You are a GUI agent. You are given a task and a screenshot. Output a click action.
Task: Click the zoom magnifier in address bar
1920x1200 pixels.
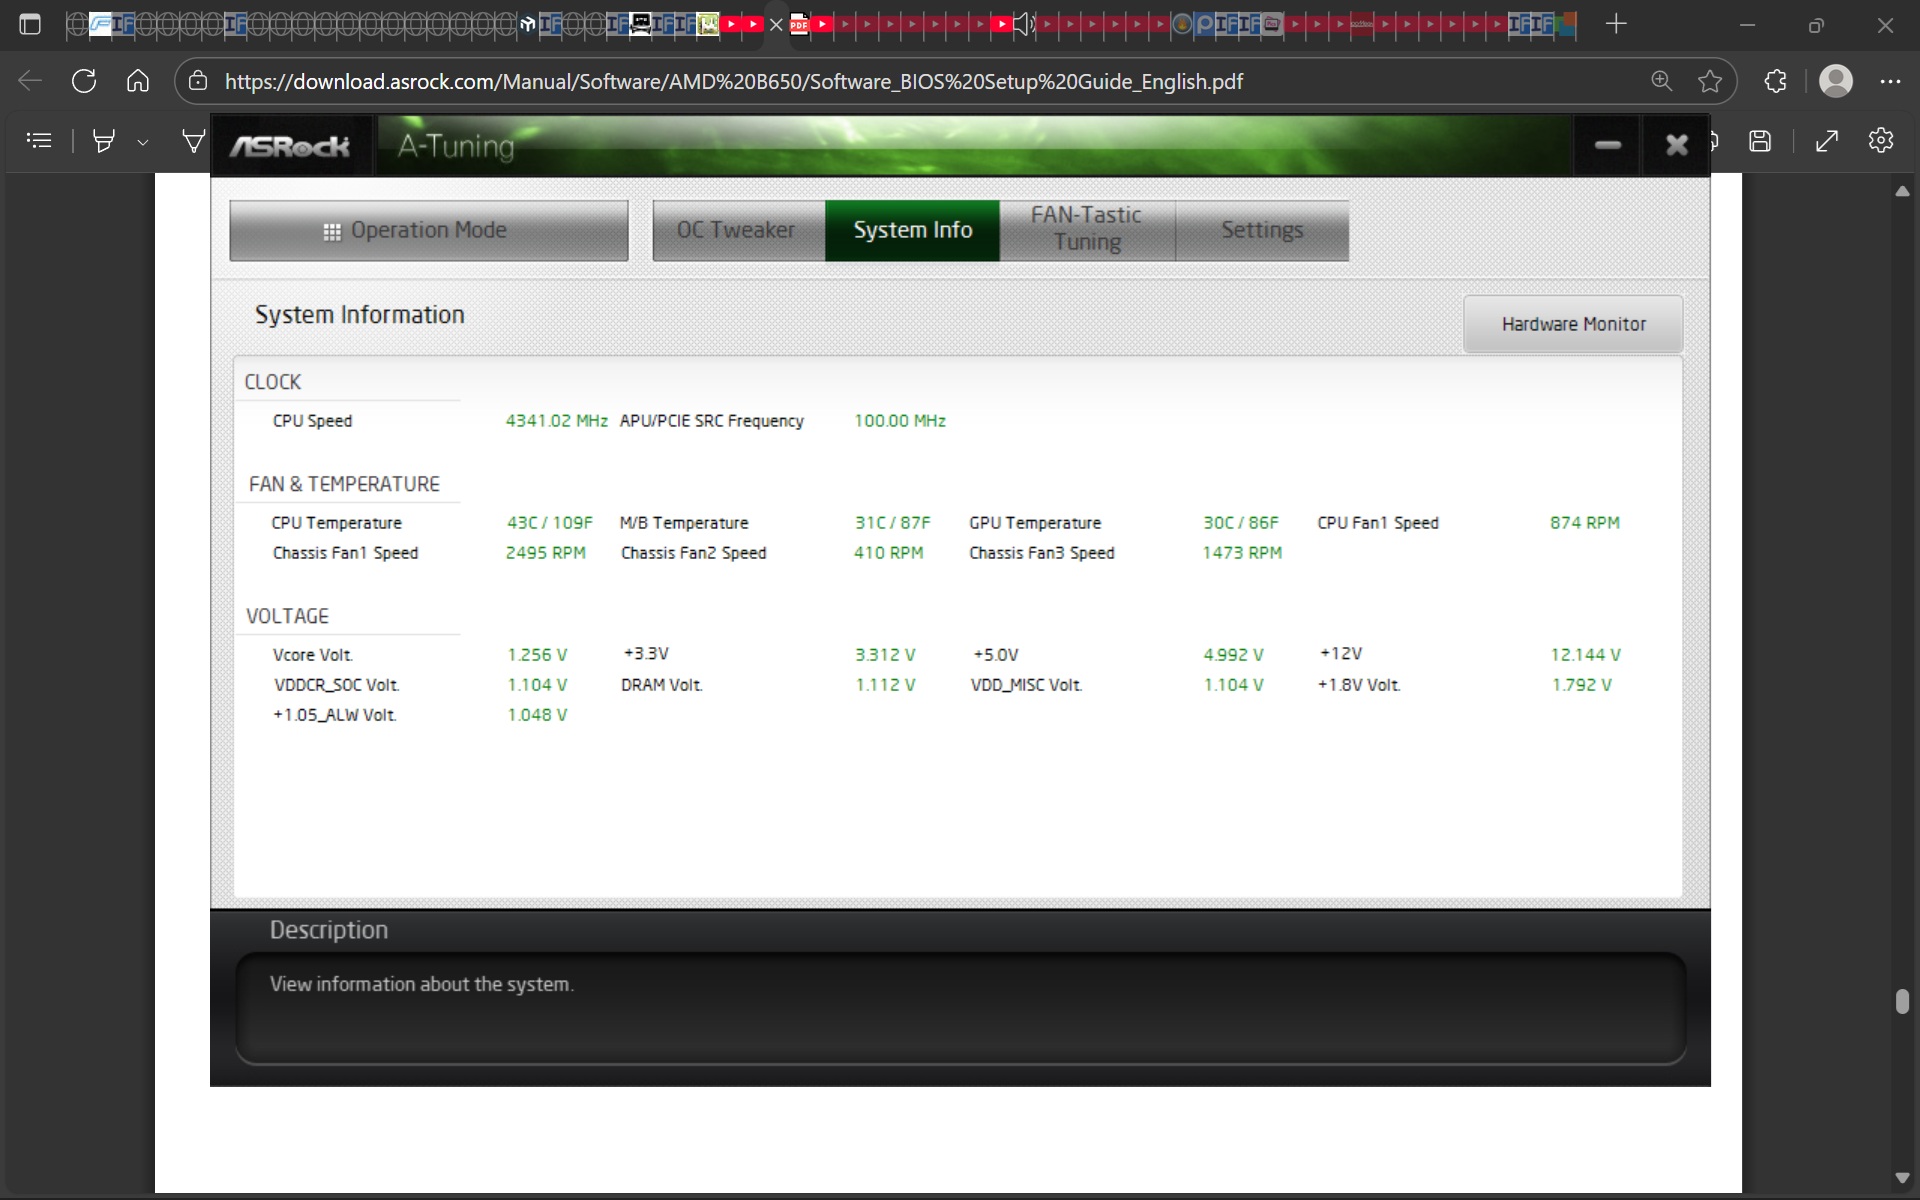1661,81
